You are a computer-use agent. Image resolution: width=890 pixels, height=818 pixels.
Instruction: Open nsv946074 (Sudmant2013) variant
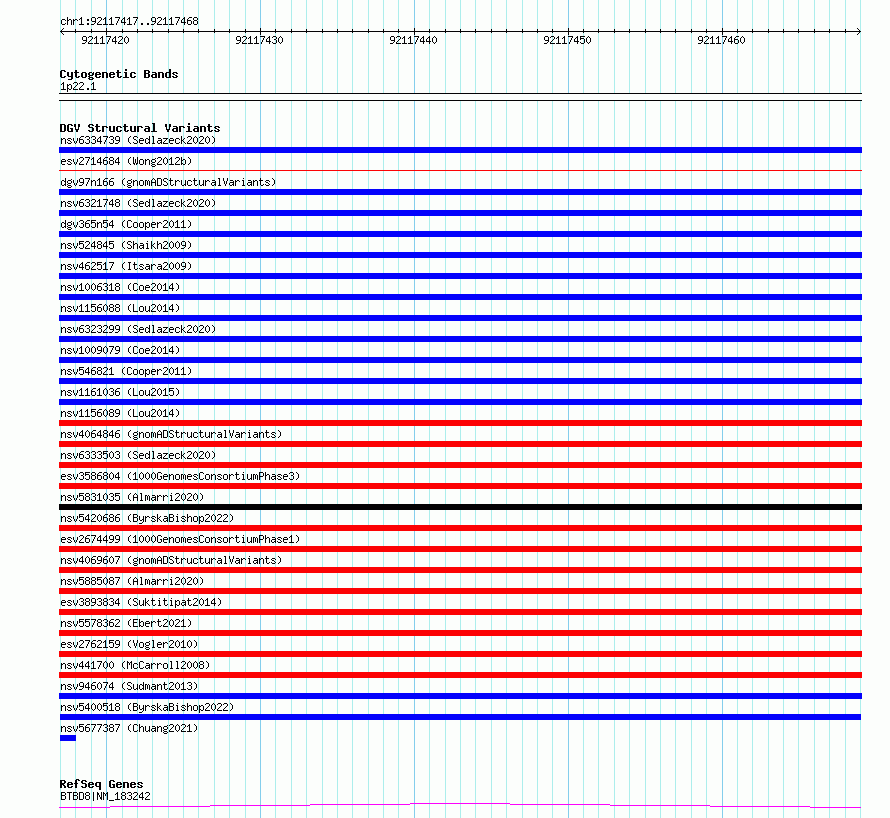(129, 686)
